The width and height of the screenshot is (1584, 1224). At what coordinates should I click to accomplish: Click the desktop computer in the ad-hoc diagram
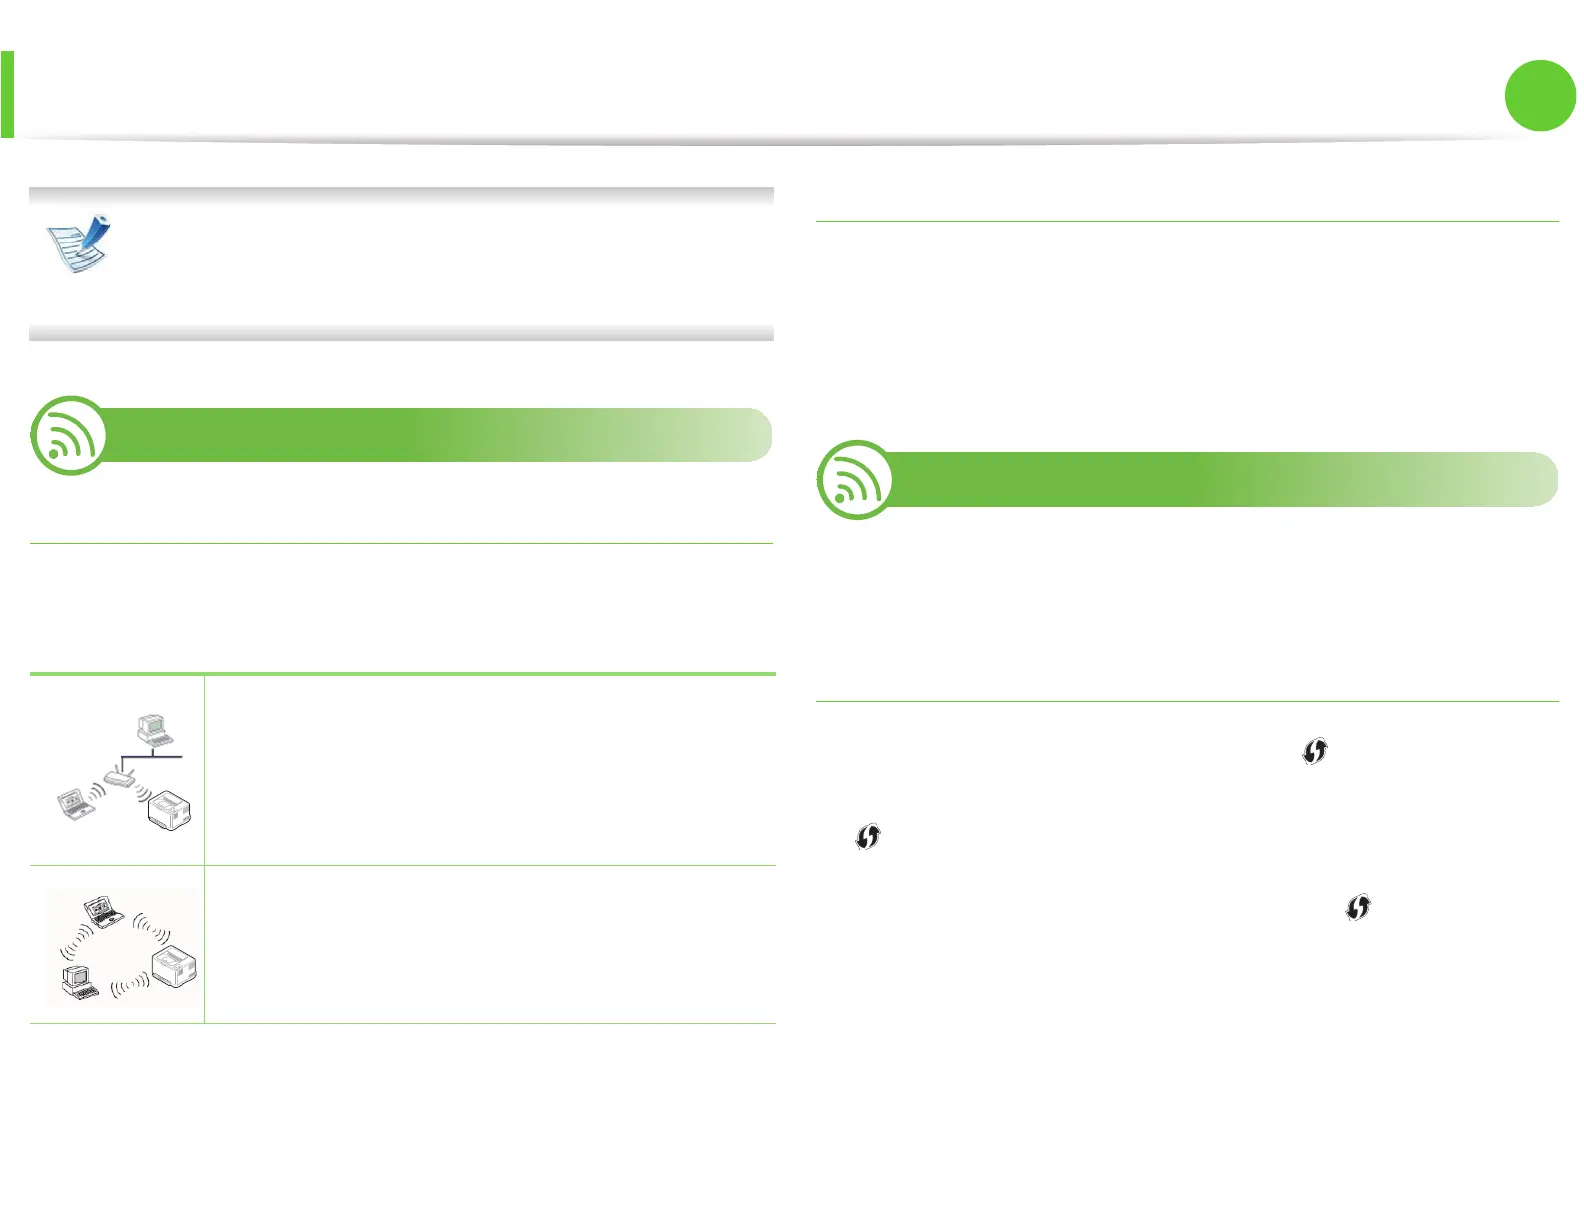[80, 983]
